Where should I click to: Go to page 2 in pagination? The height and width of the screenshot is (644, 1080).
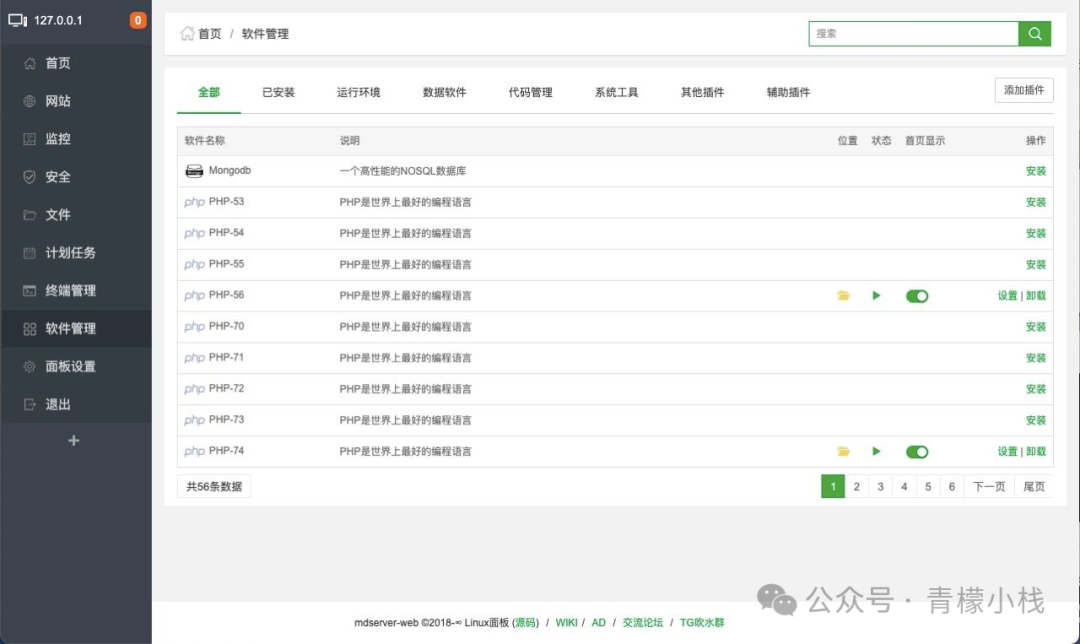(x=857, y=486)
